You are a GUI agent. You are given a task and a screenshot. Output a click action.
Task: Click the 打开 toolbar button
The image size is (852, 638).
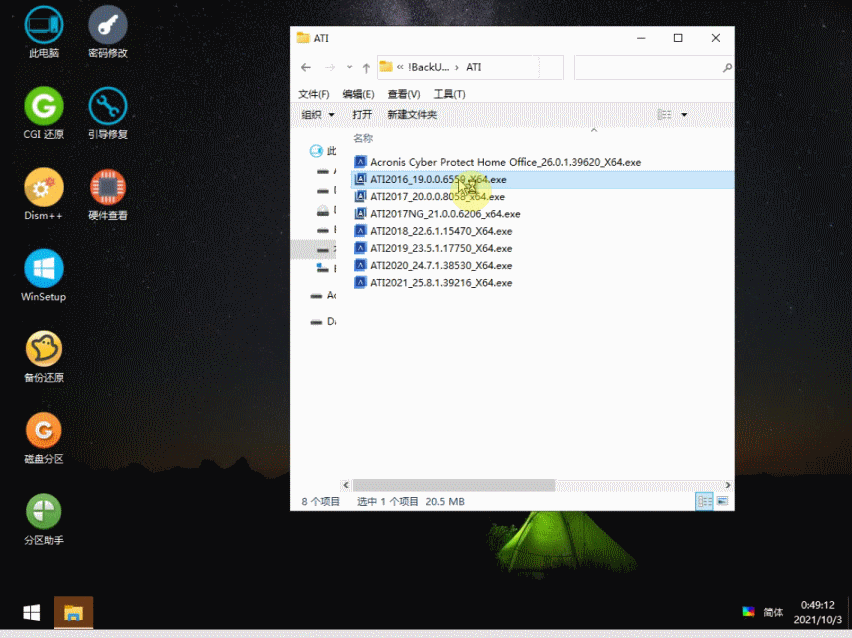click(x=362, y=115)
